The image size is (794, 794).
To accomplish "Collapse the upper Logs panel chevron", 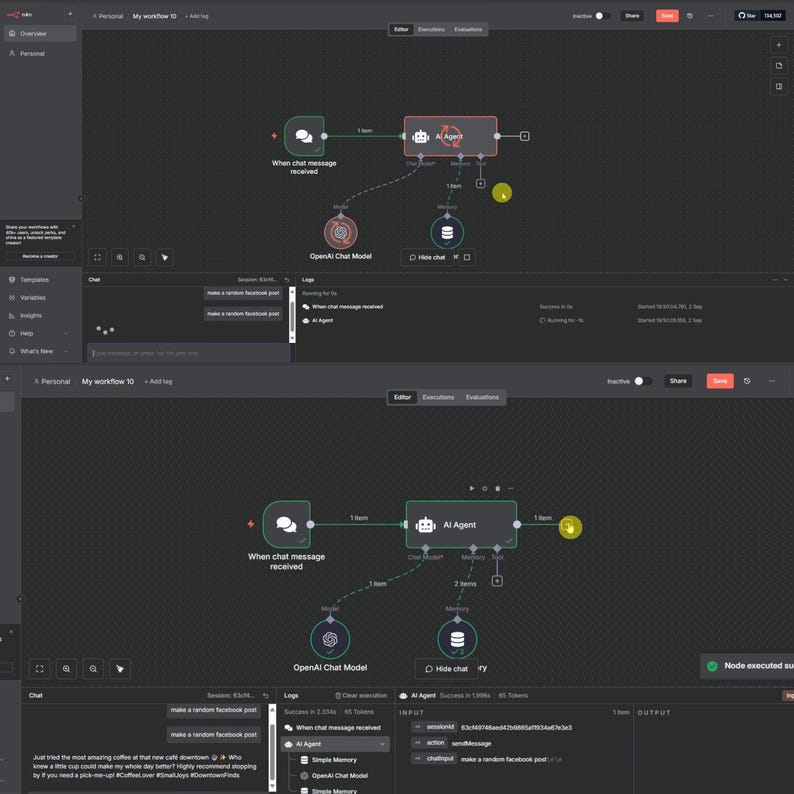I will [785, 280].
